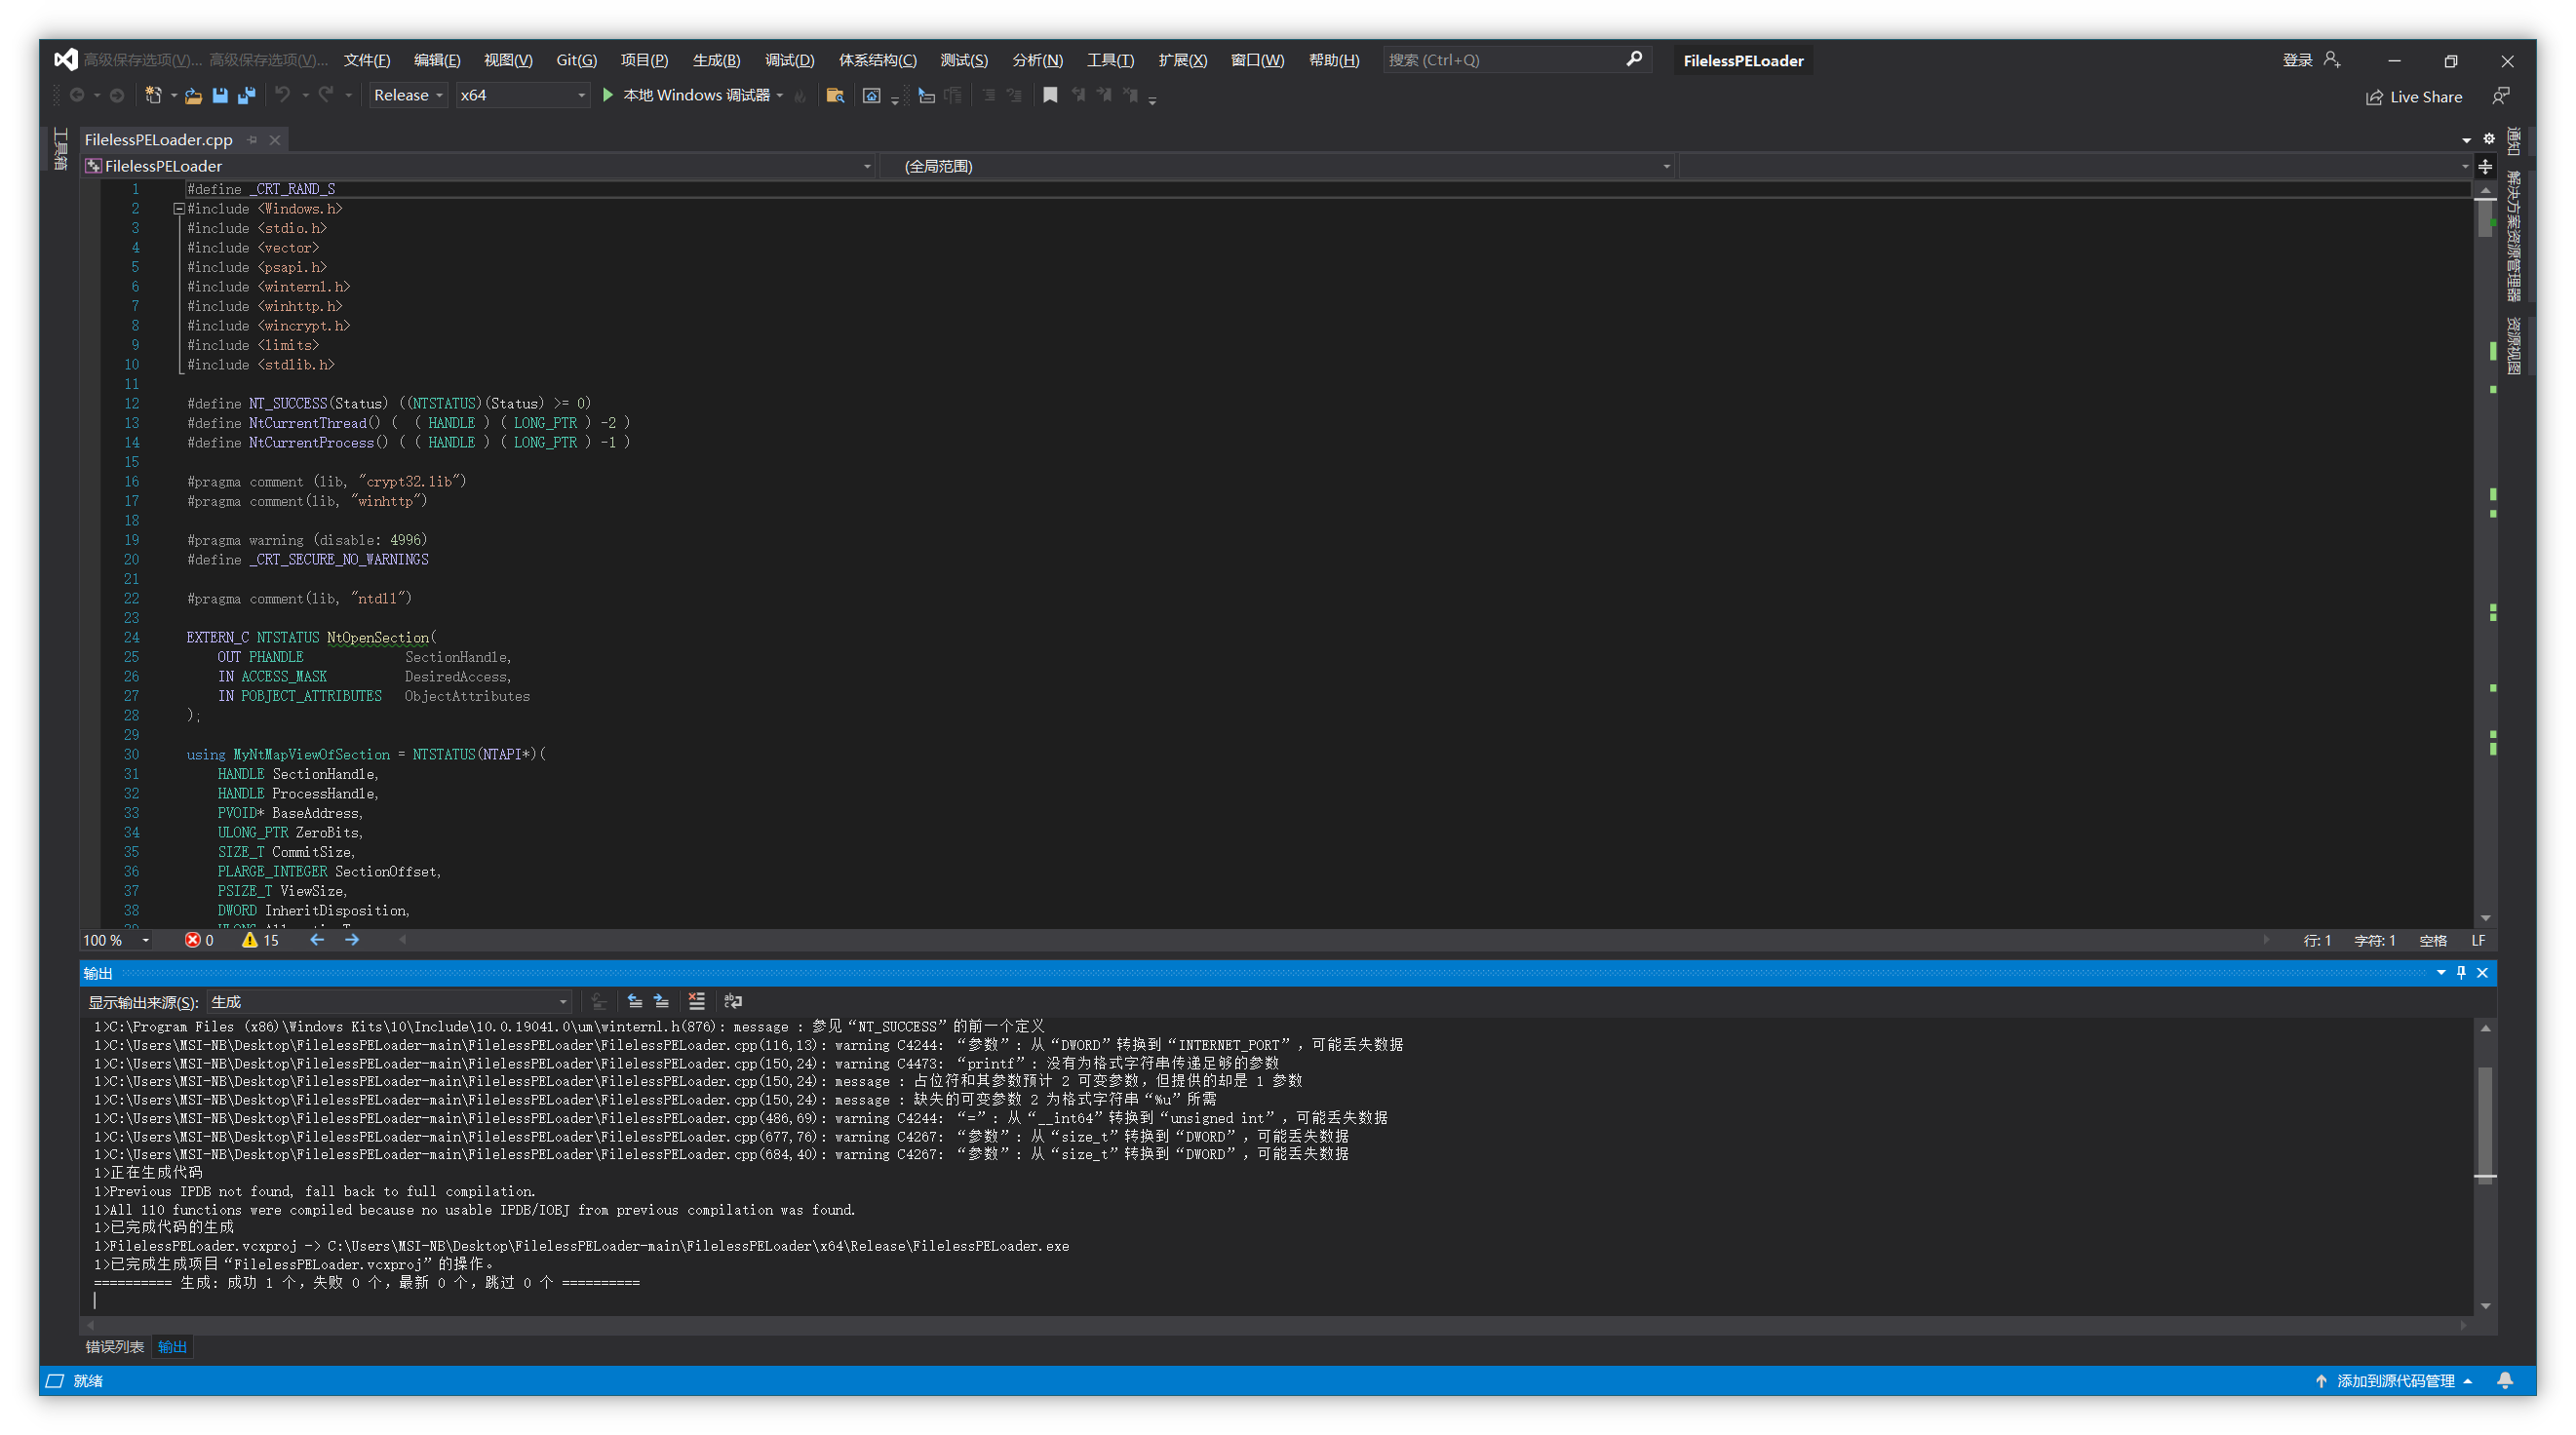Open the Release configuration dropdown
Image resolution: width=2576 pixels, height=1435 pixels.
(x=408, y=95)
